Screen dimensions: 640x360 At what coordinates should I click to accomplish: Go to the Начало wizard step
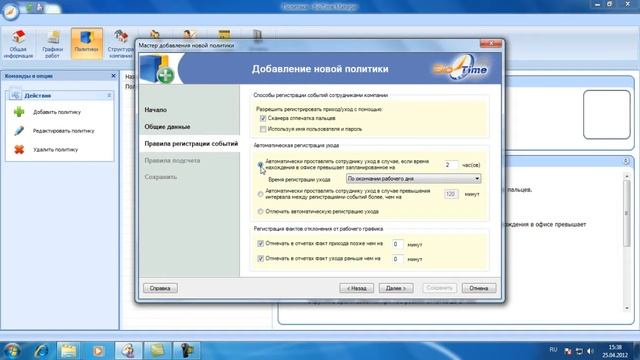click(x=156, y=110)
